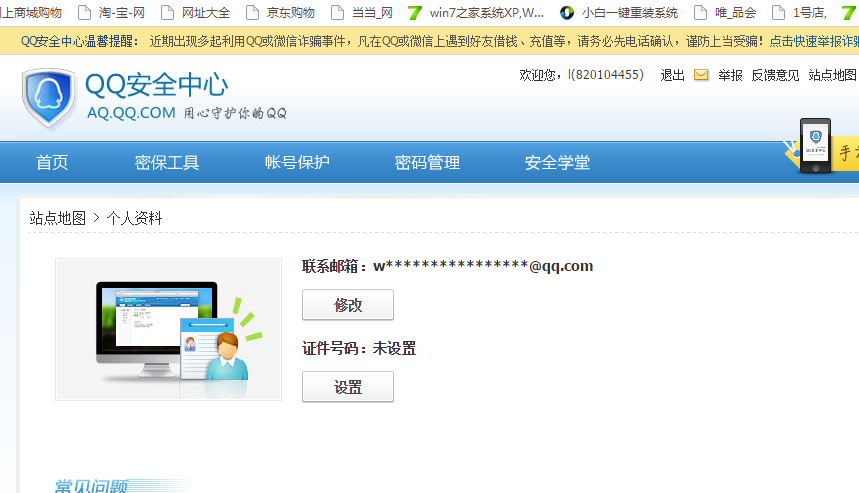The height and width of the screenshot is (493, 859).
Task: Click 退出 to log out
Action: coord(672,75)
